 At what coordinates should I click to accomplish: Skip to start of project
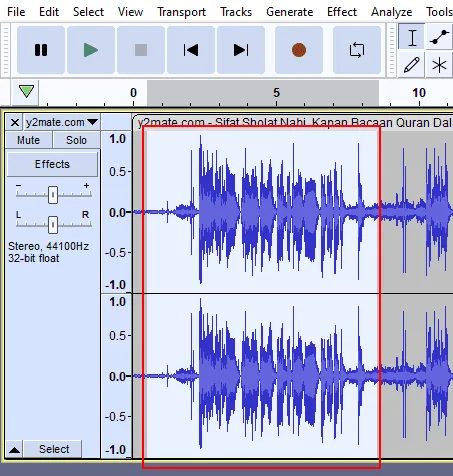coord(191,50)
